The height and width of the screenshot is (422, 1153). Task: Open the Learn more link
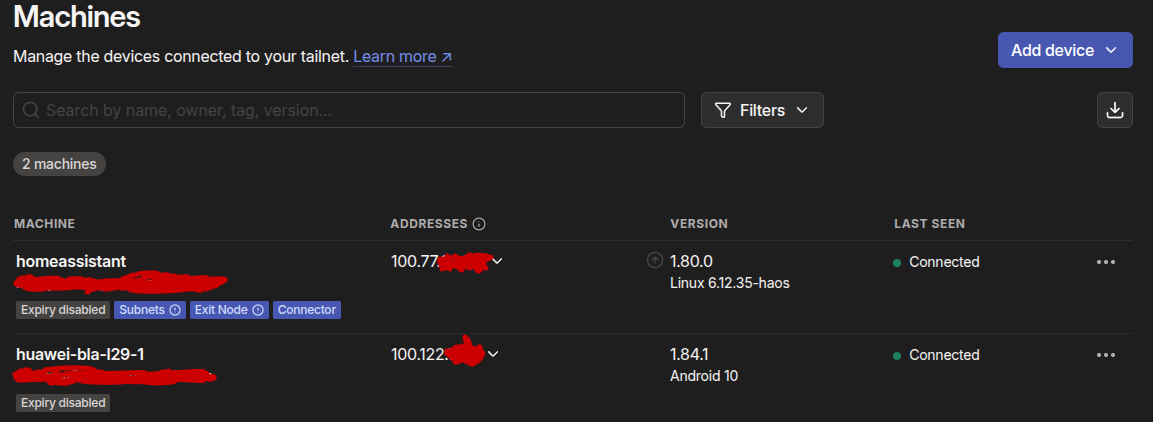403,57
